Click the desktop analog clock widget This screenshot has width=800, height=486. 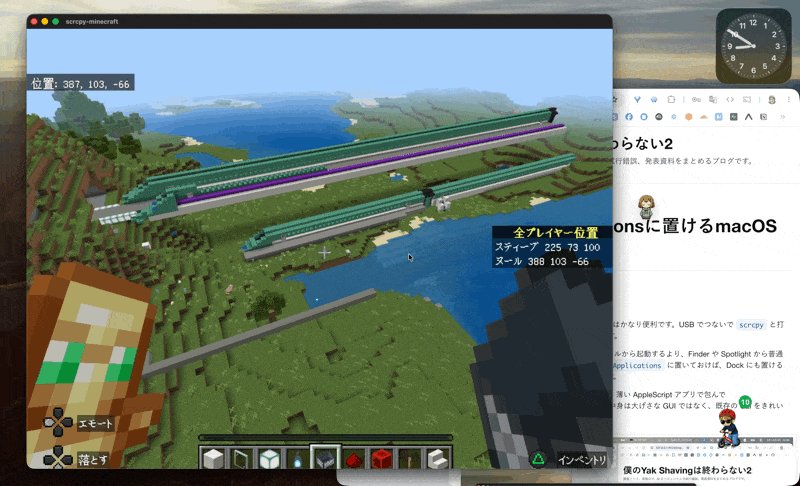click(754, 46)
